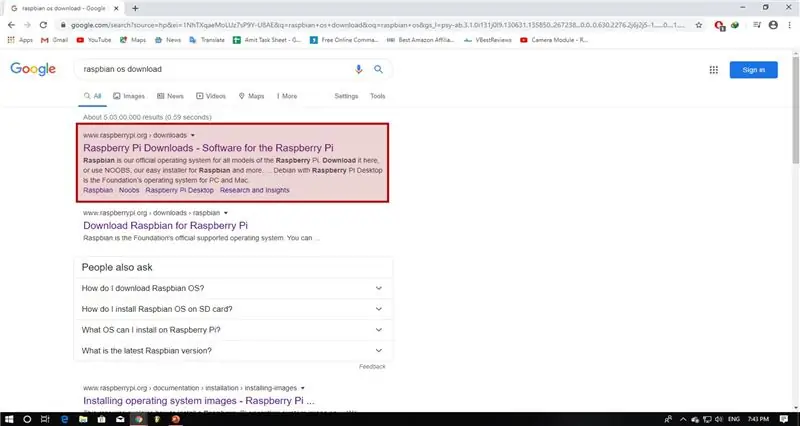Open the Windows Start menu
The width and height of the screenshot is (800, 426).
pos(9,419)
